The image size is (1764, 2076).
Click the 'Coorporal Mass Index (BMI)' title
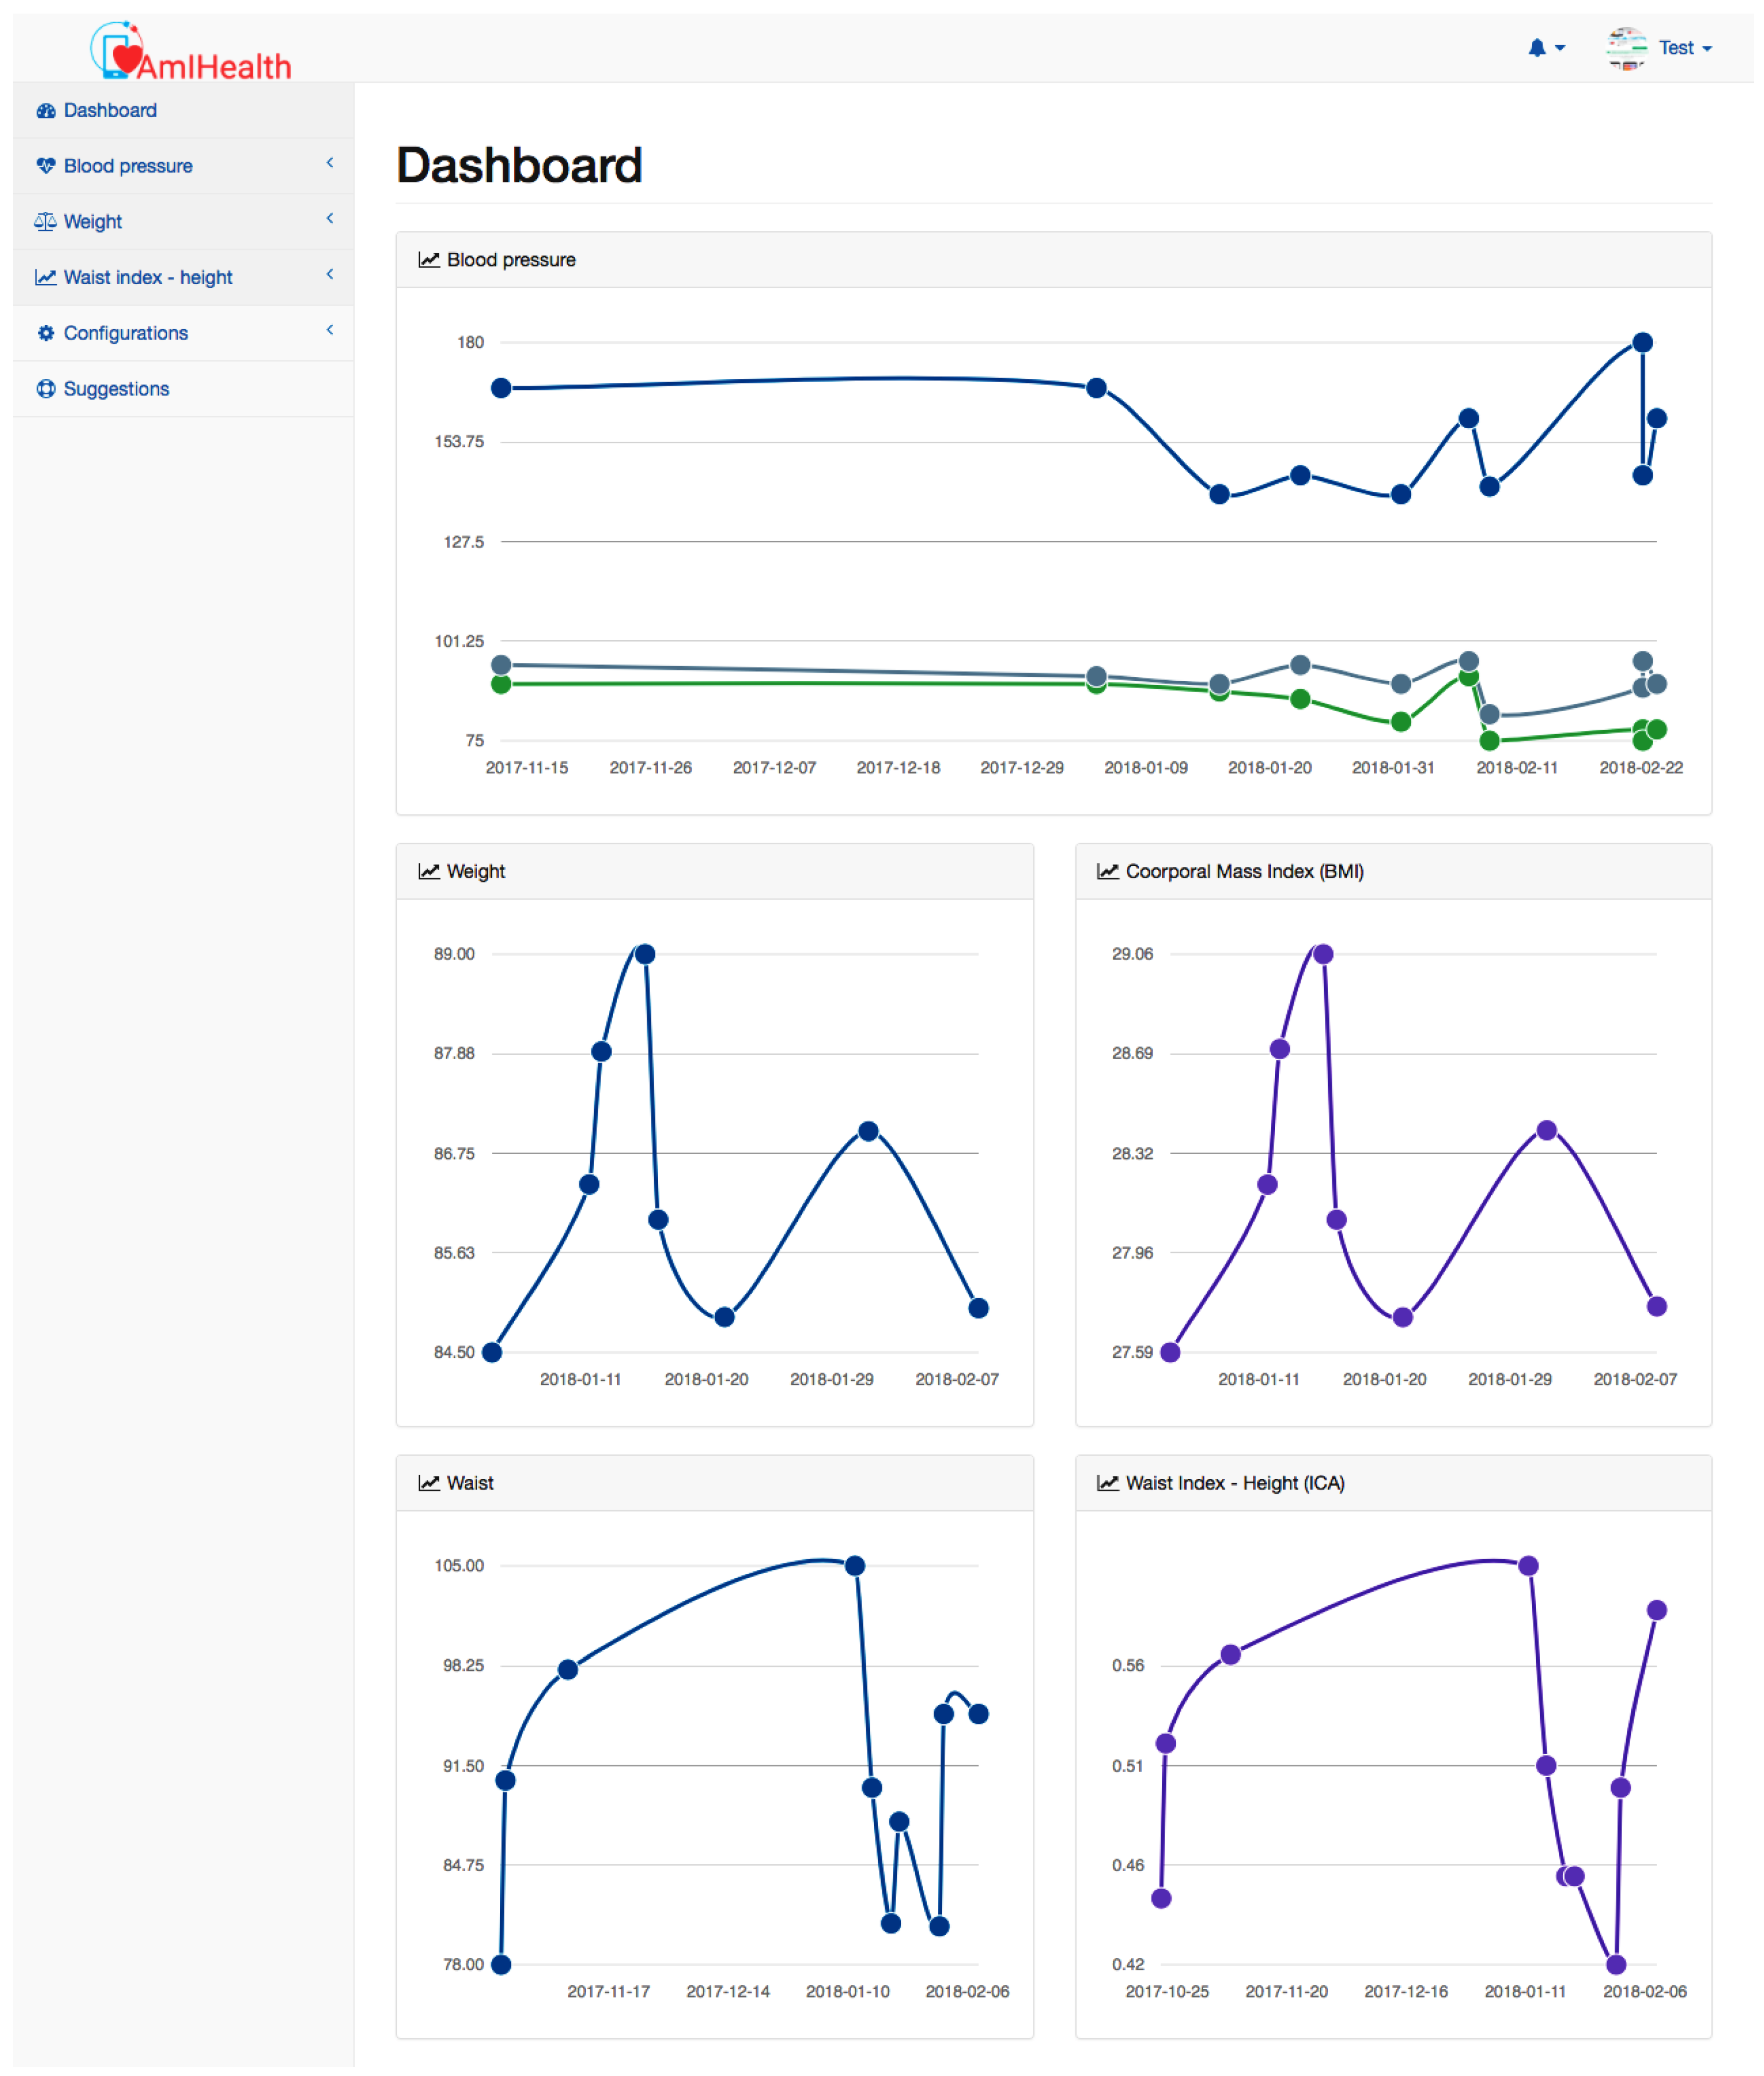click(x=1245, y=872)
